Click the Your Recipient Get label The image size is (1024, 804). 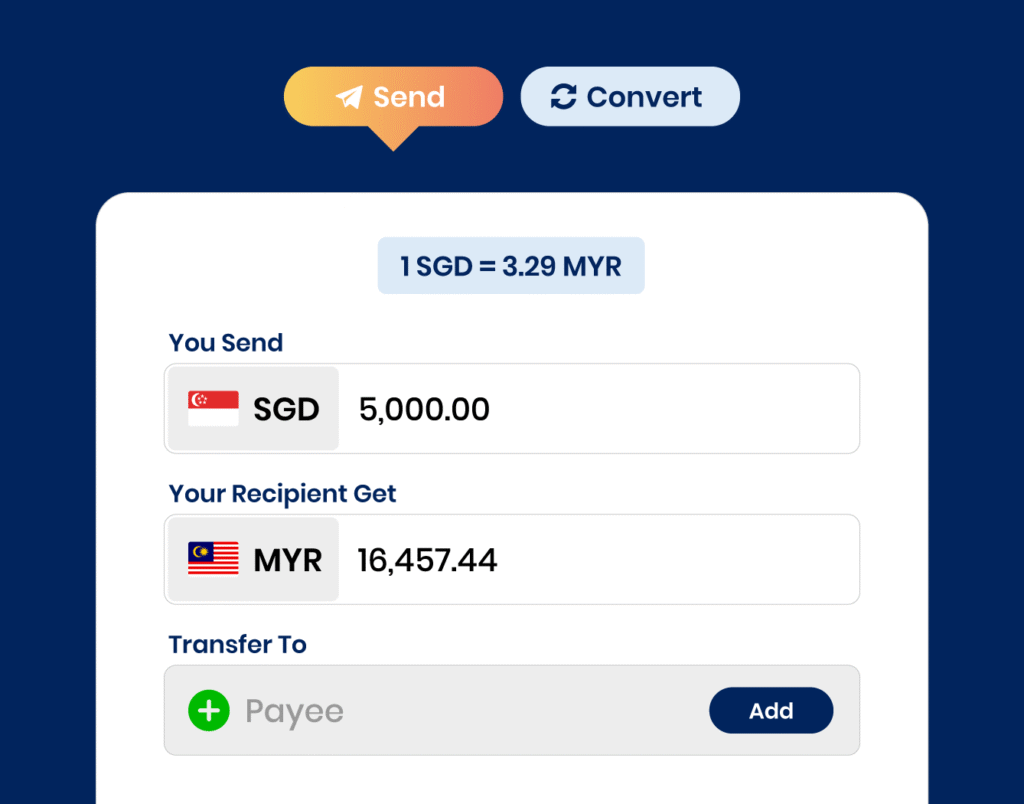pyautogui.click(x=282, y=493)
